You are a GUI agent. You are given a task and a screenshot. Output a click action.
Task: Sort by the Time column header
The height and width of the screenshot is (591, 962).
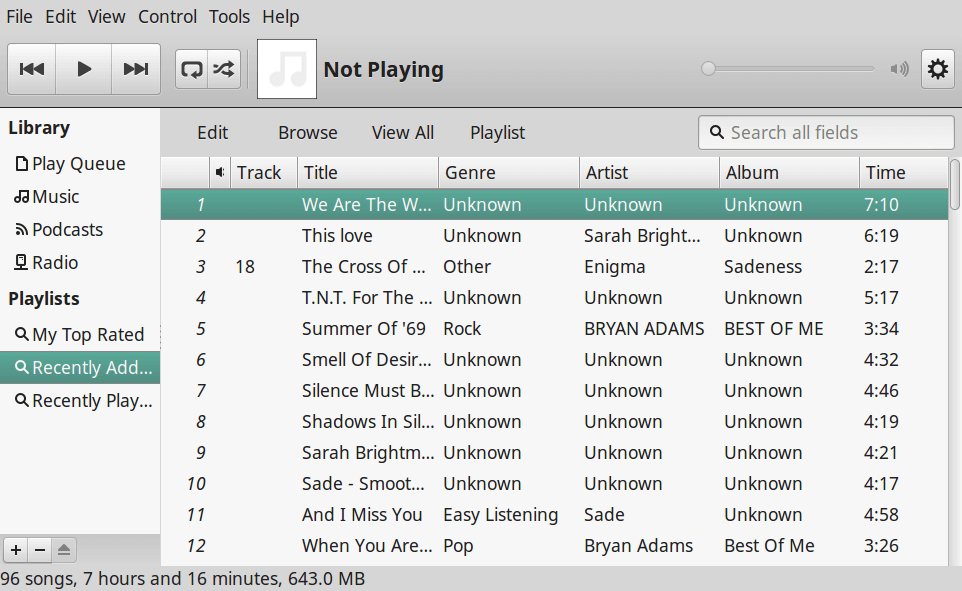(904, 172)
